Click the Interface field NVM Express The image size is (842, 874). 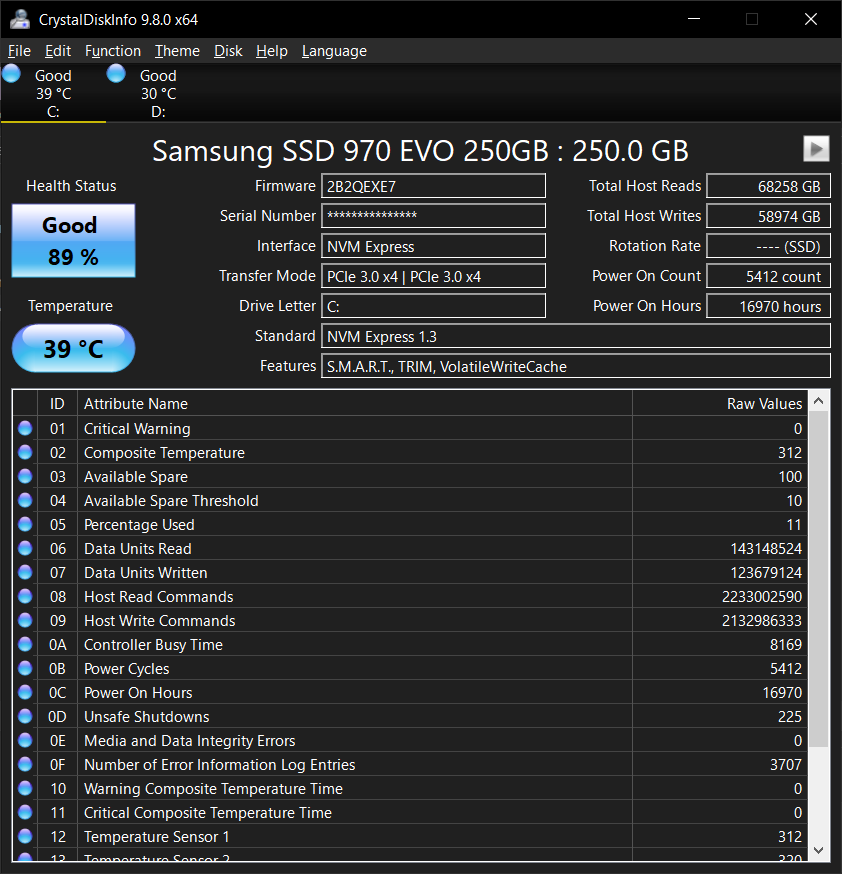(433, 246)
